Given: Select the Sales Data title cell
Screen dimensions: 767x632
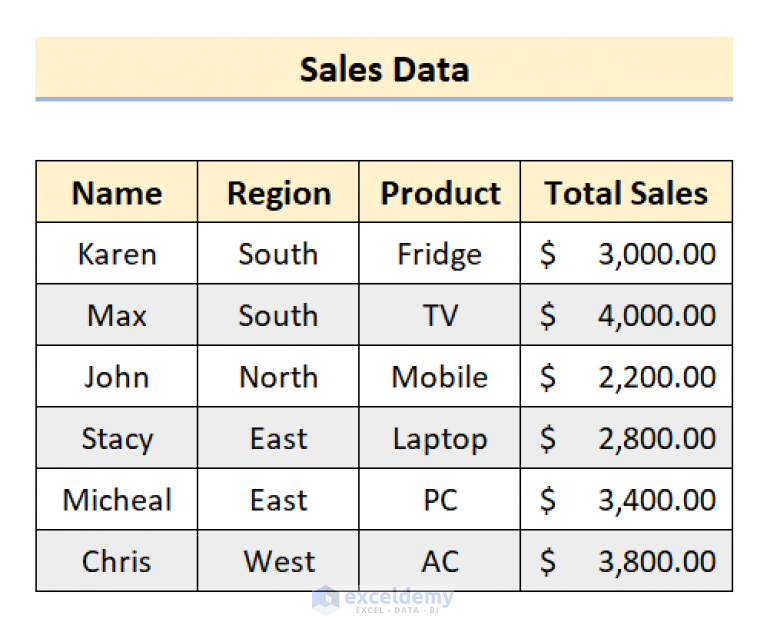Looking at the screenshot, I should pyautogui.click(x=384, y=68).
